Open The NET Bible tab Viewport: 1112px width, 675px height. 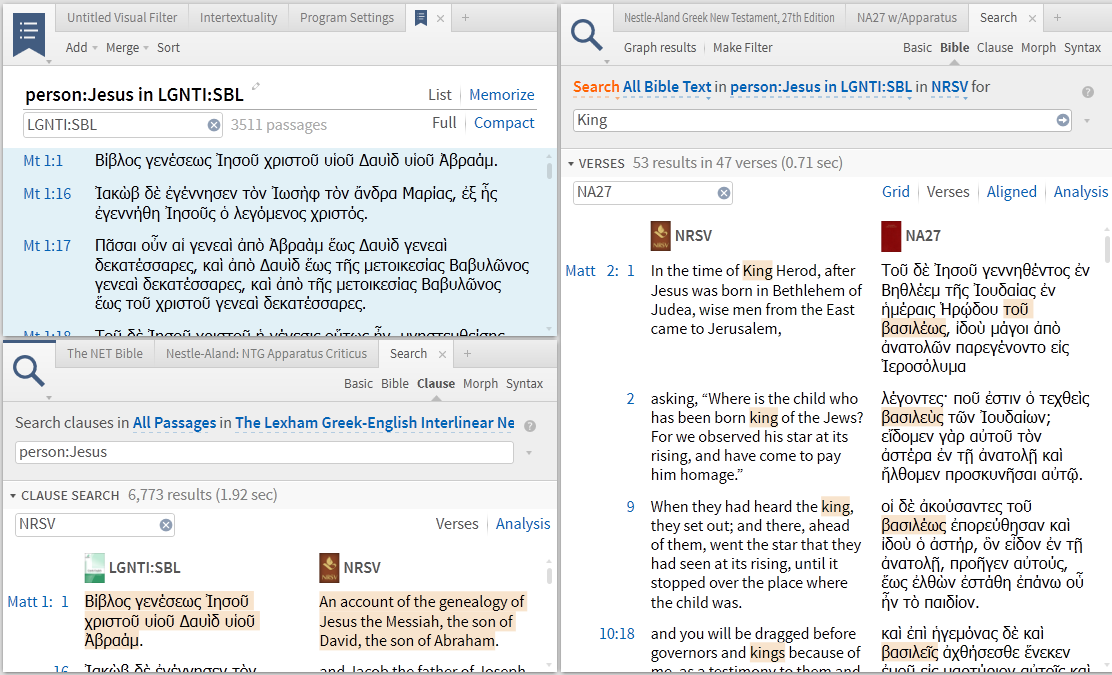(x=105, y=353)
